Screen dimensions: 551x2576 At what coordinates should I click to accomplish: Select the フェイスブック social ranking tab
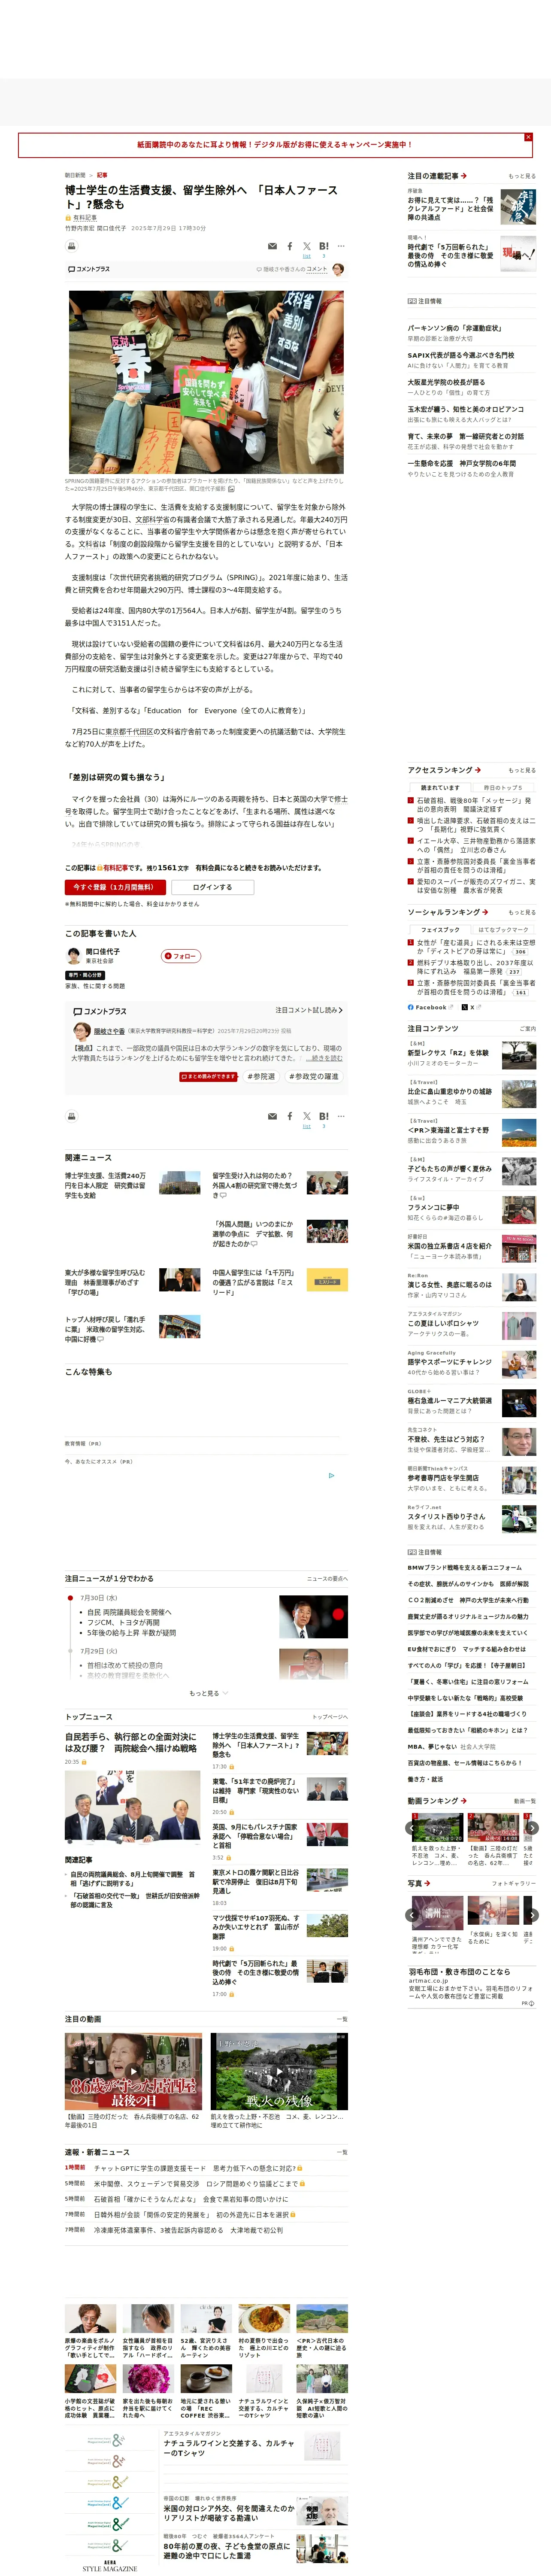click(x=440, y=930)
